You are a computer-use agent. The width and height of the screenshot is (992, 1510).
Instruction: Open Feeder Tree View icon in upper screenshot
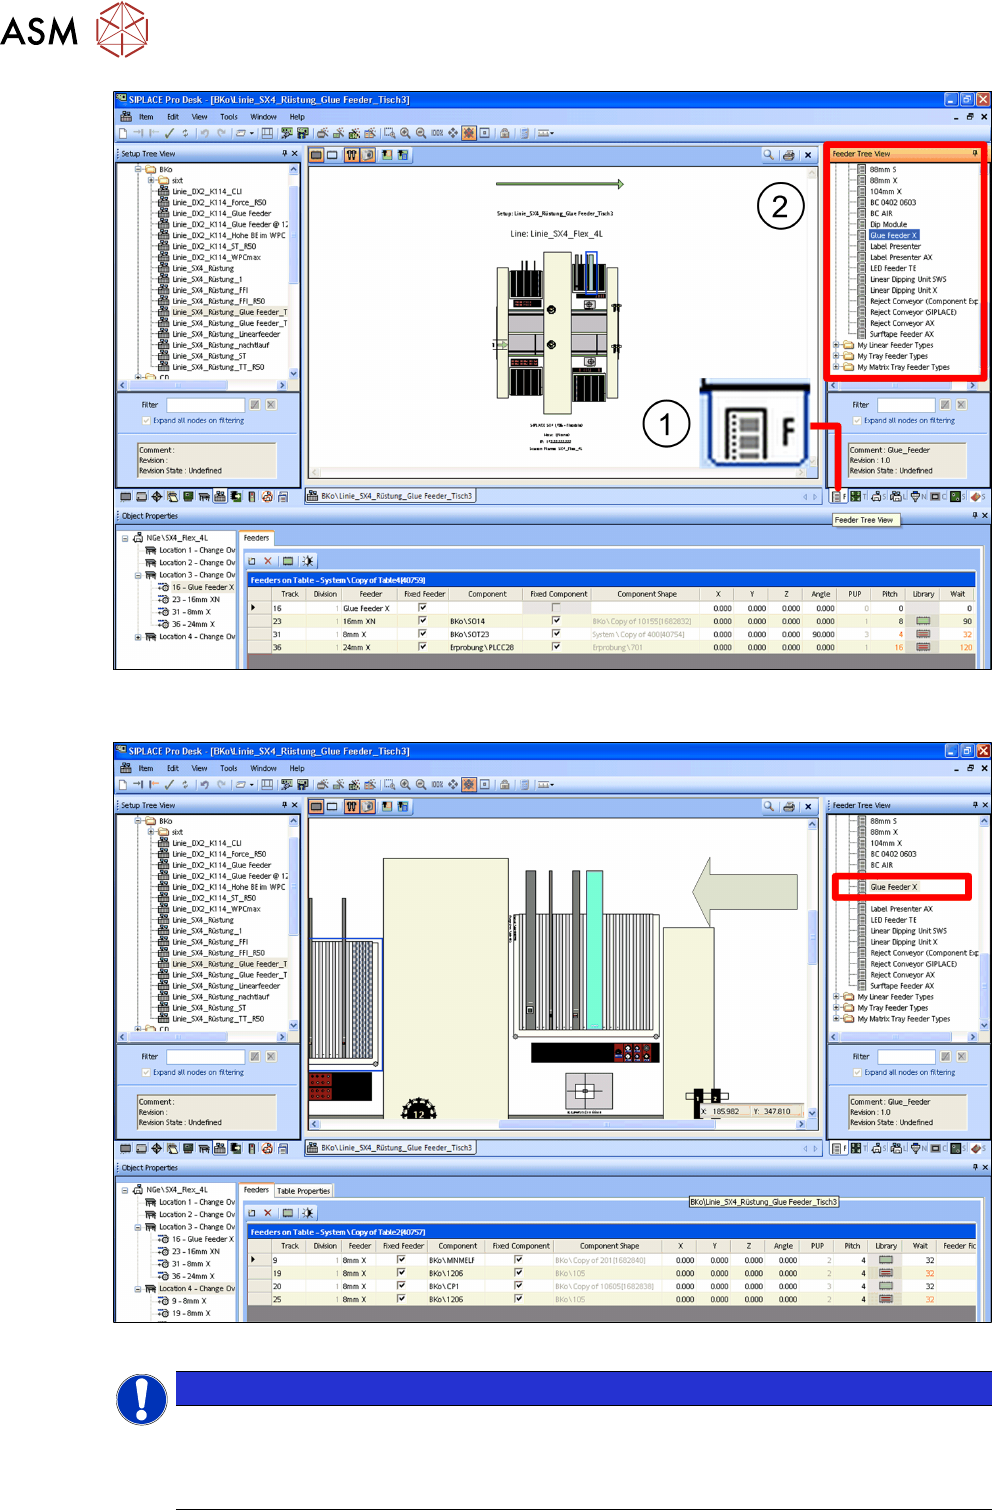[837, 496]
